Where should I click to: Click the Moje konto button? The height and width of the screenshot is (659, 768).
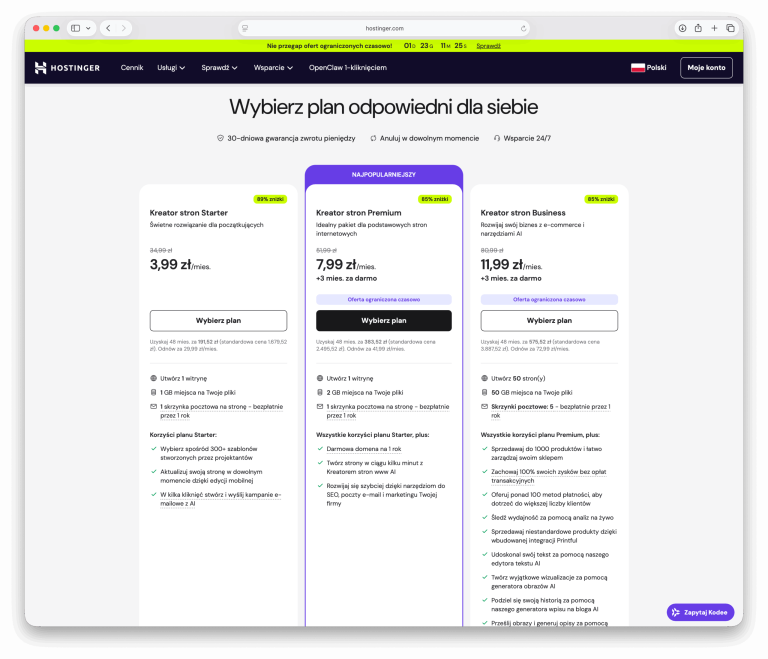[x=706, y=68]
